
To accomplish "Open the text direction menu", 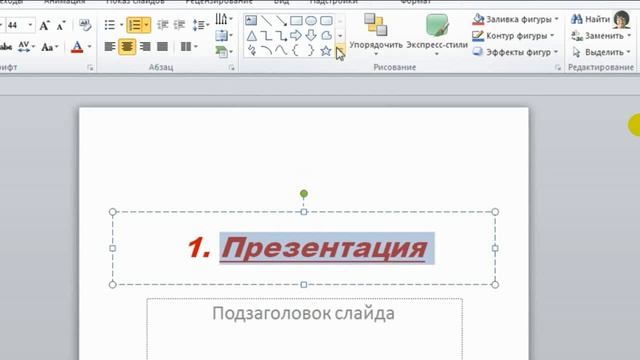I will pyautogui.click(x=224, y=19).
